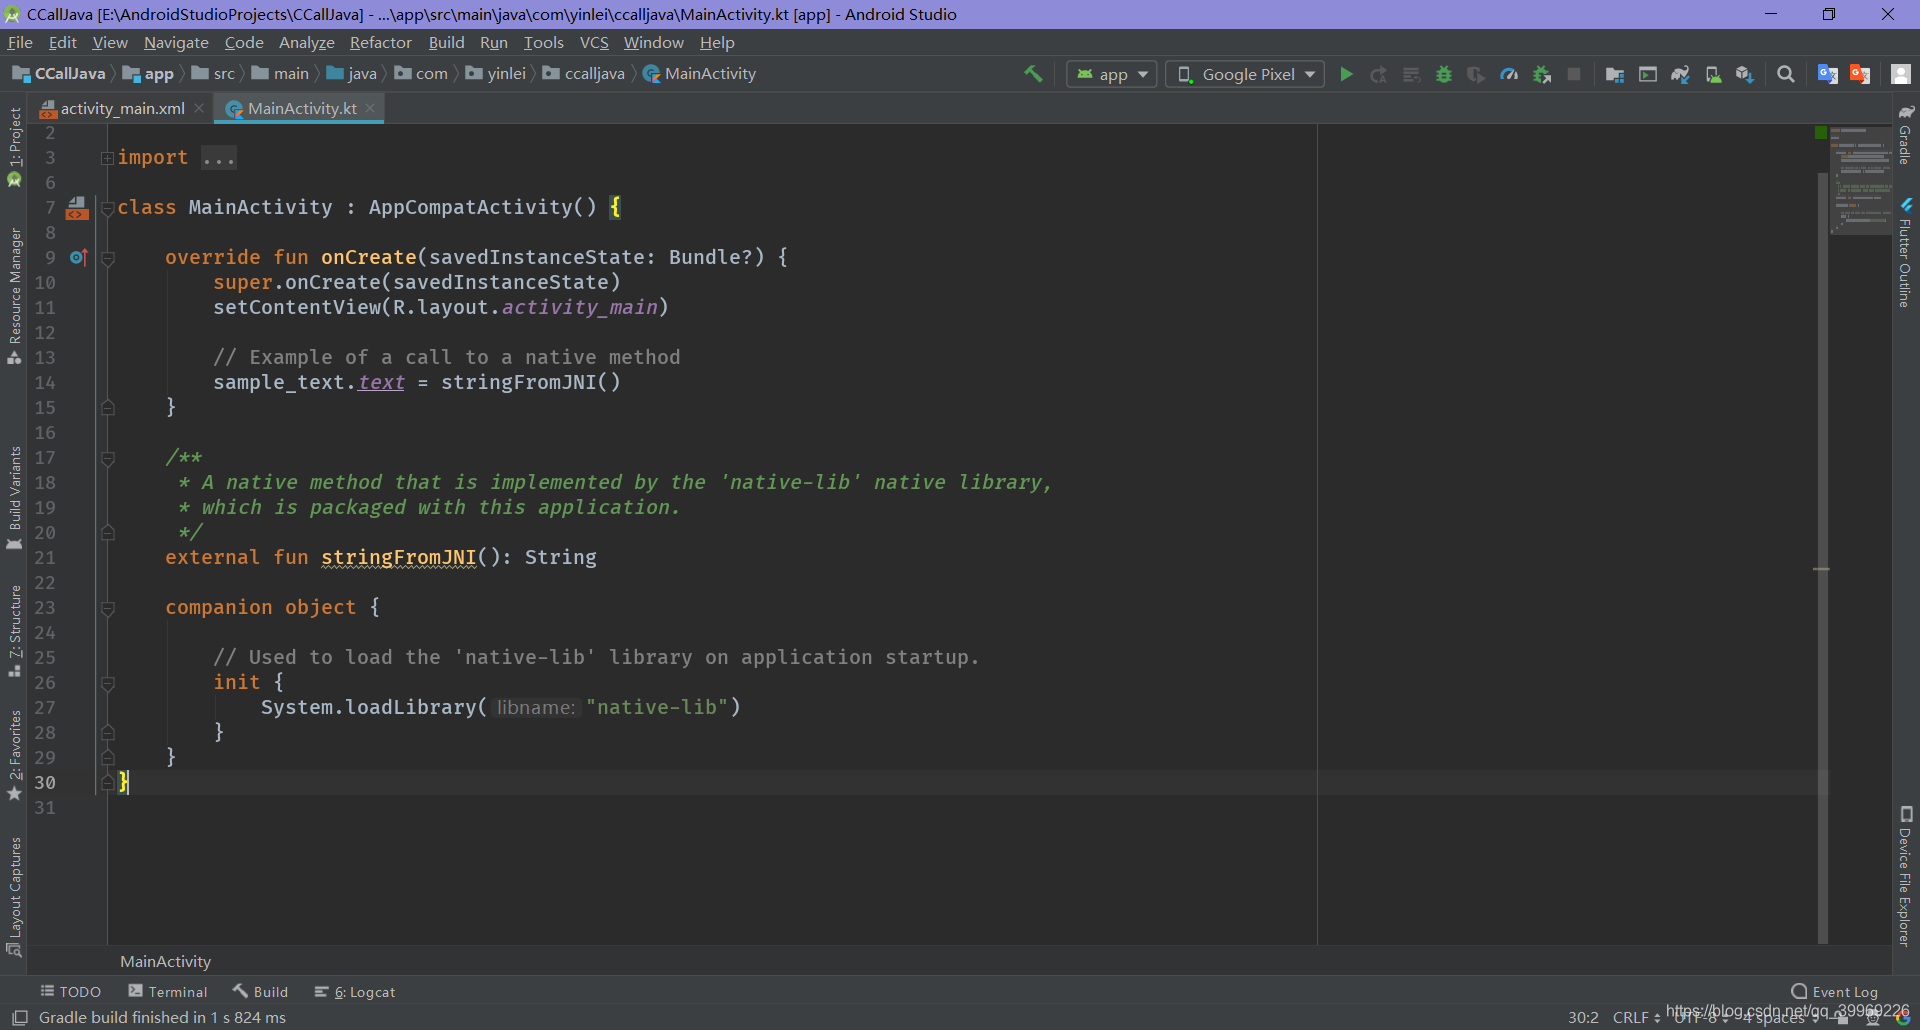Click the CodeGlance minimap preview
1920x1030 pixels.
(x=1861, y=180)
